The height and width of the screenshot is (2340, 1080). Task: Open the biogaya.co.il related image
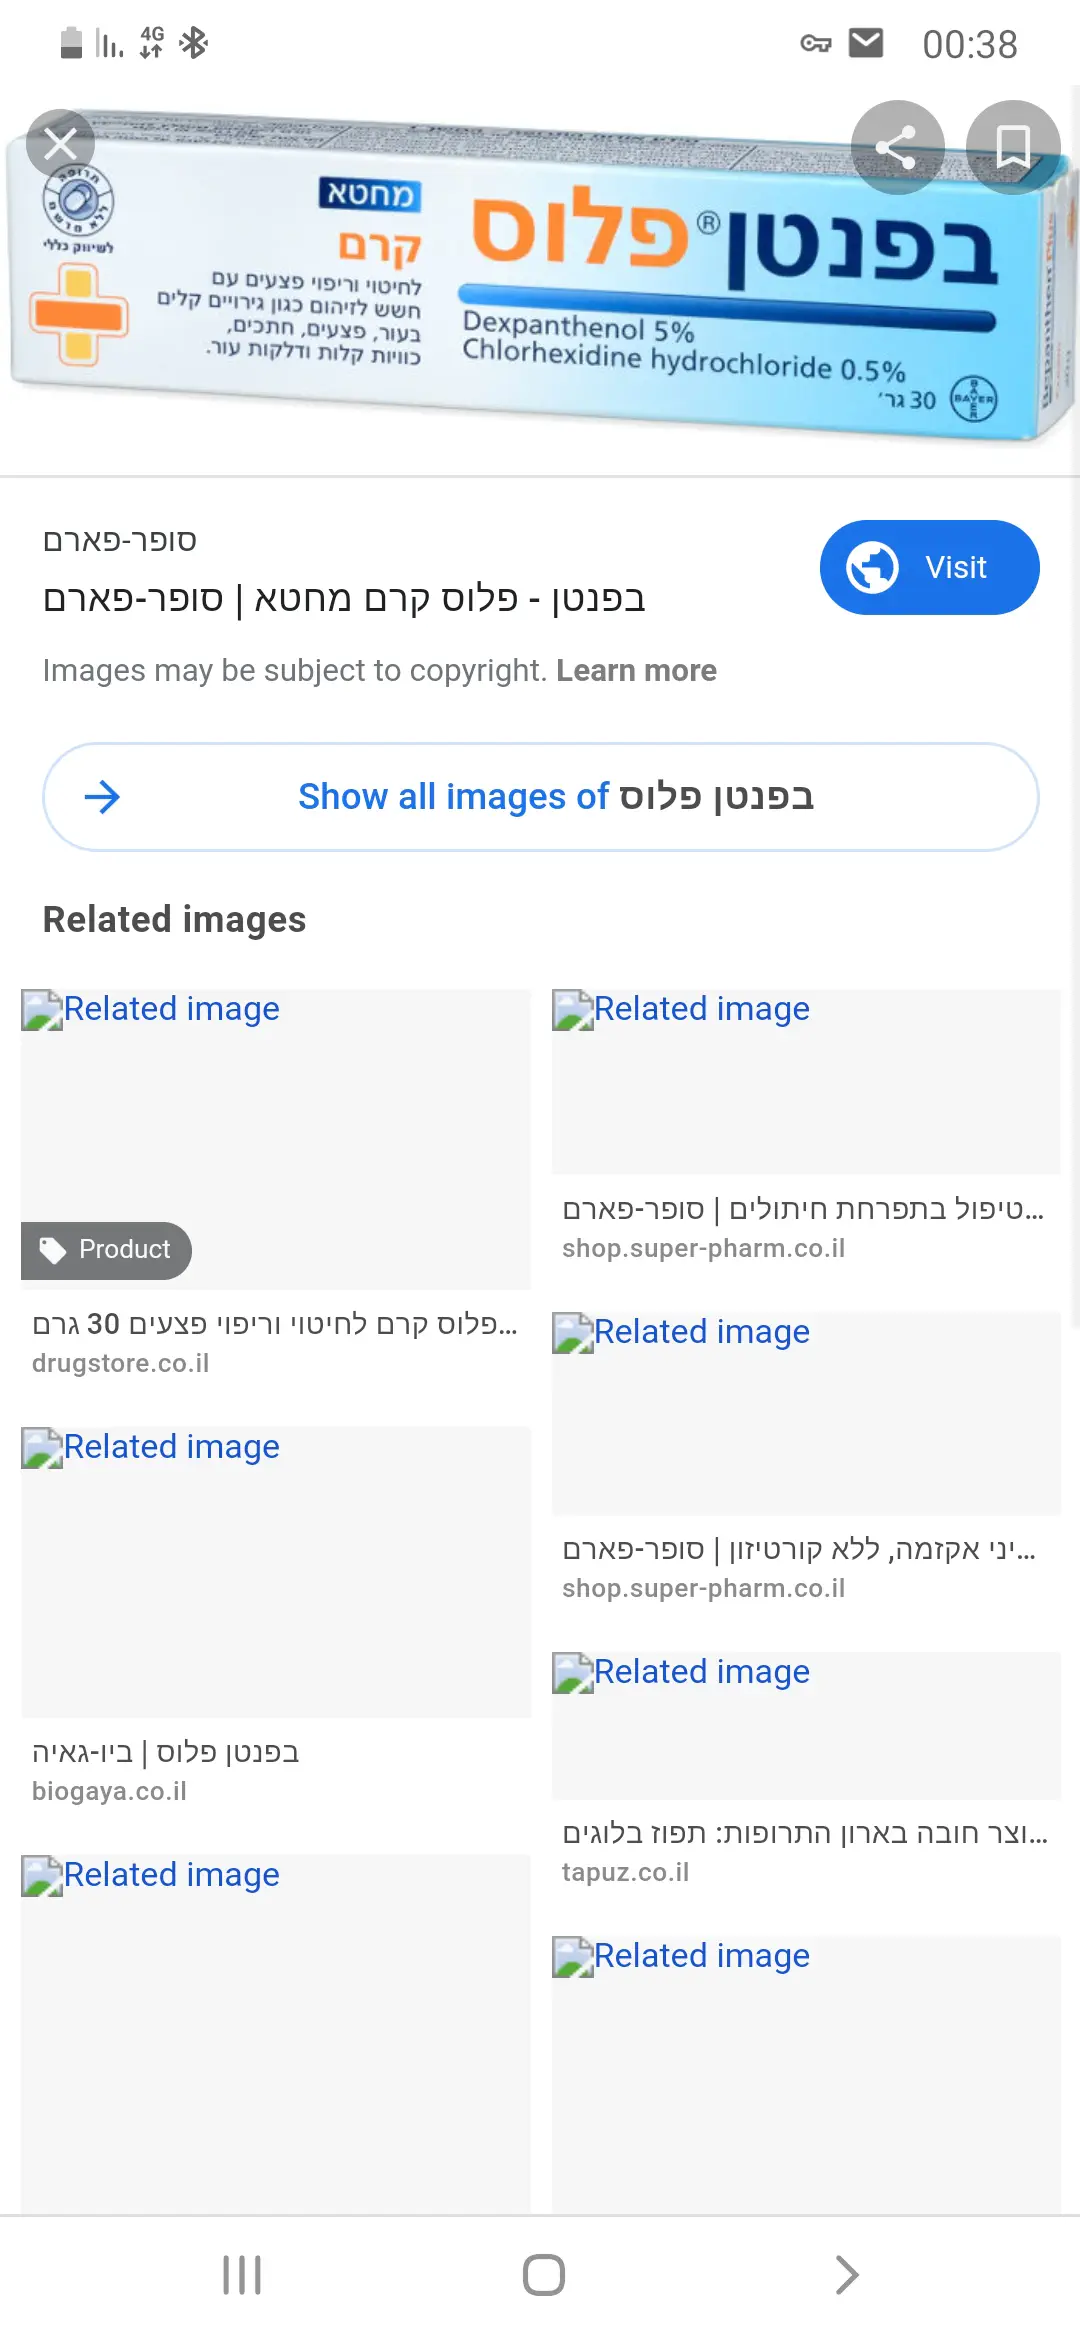point(275,1570)
